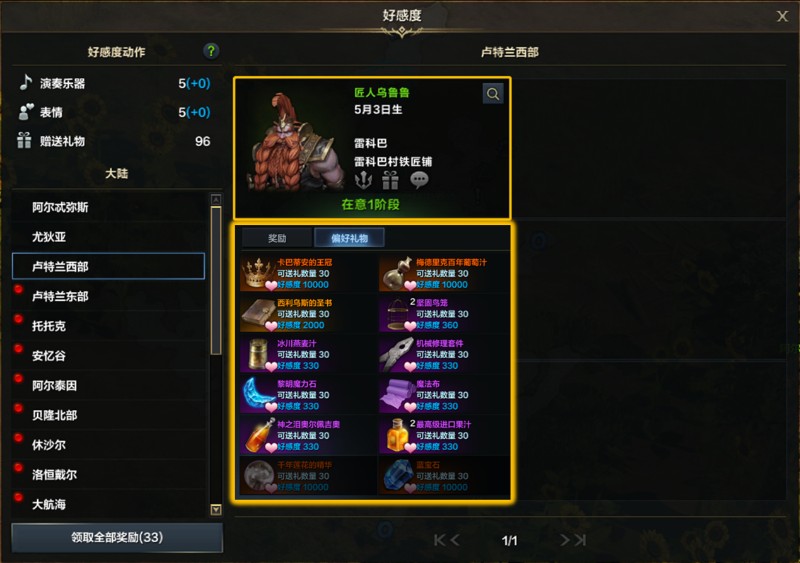This screenshot has height=563, width=800.
Task: Select the 魔法布 purple cloth icon
Action: point(396,395)
